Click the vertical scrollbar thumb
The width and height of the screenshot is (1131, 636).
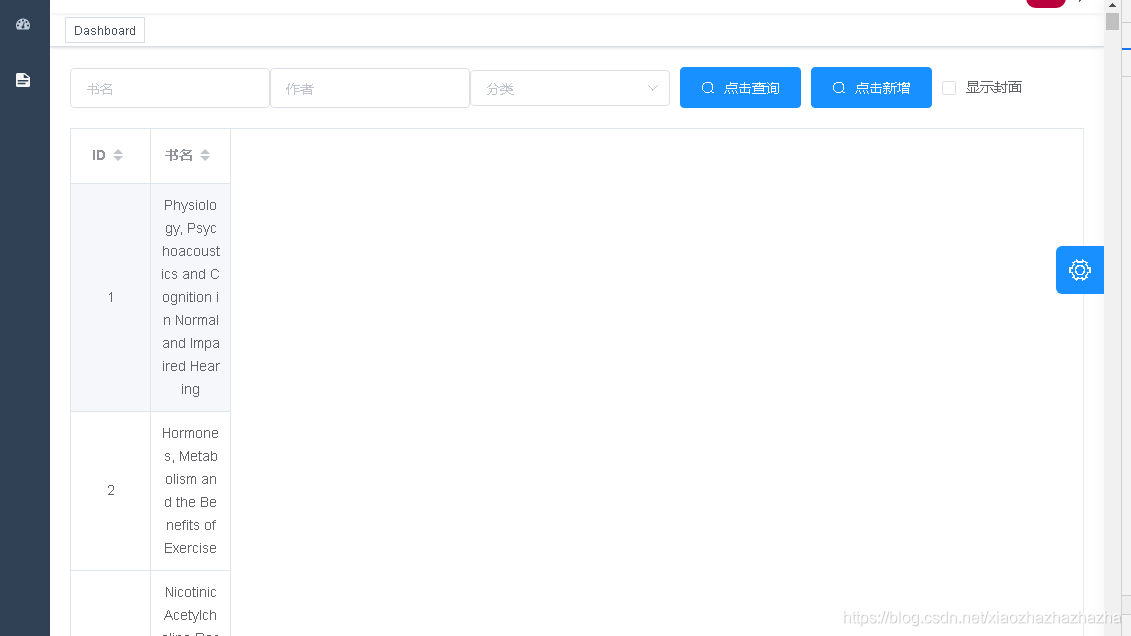tap(1112, 21)
